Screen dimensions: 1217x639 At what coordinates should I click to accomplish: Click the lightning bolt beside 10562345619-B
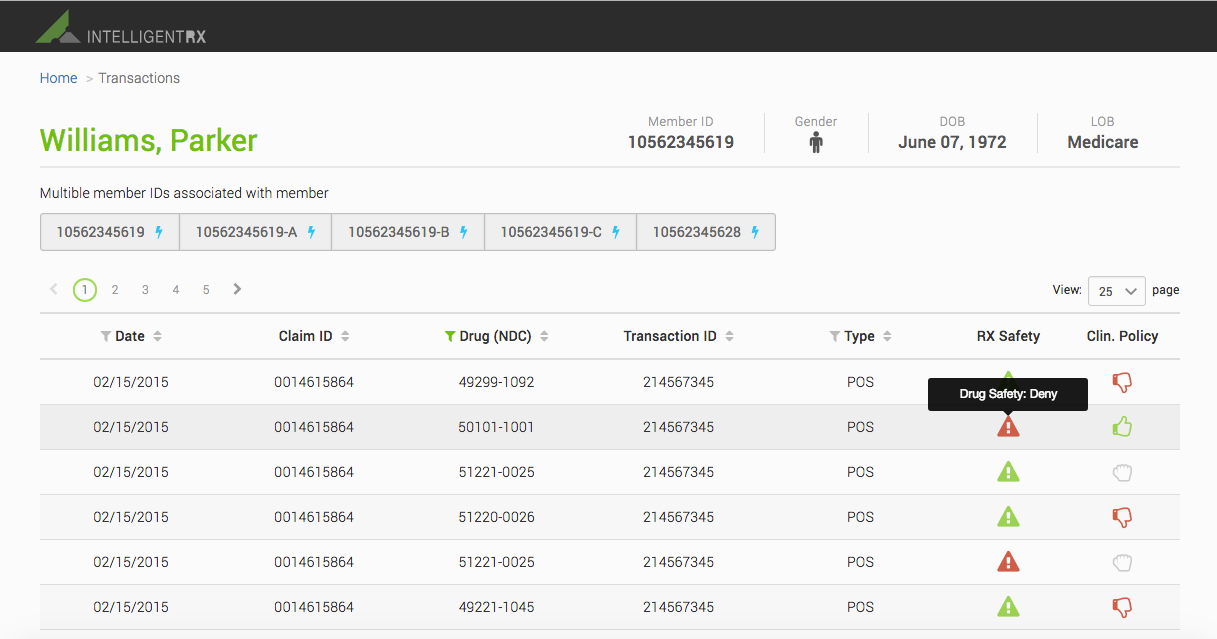click(464, 232)
